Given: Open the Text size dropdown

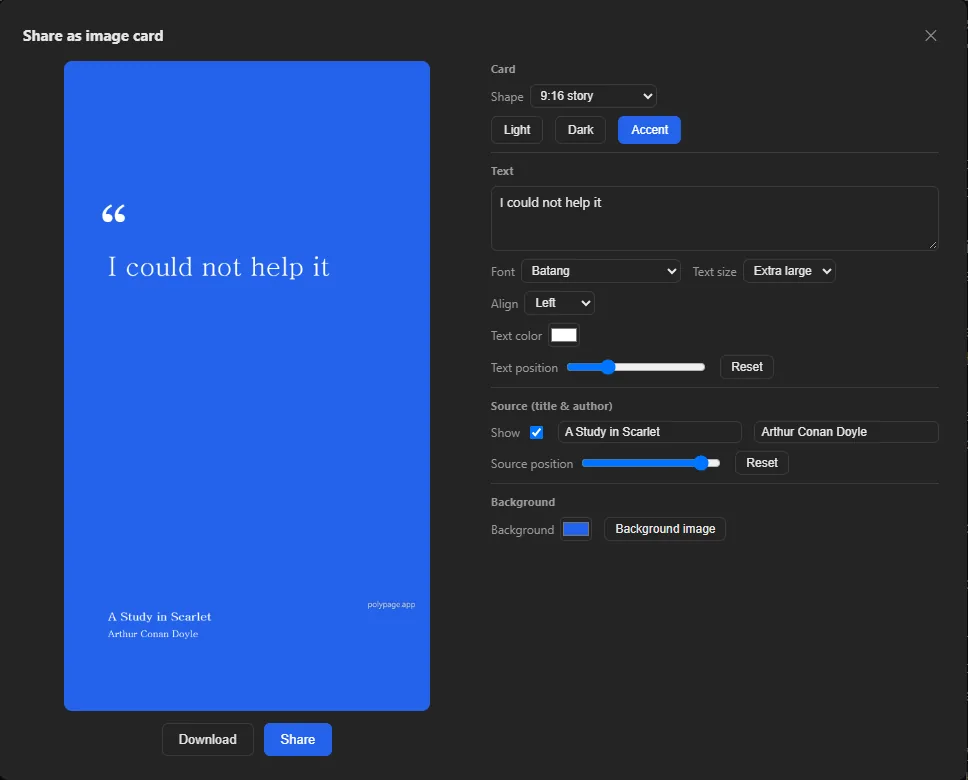Looking at the screenshot, I should [790, 271].
